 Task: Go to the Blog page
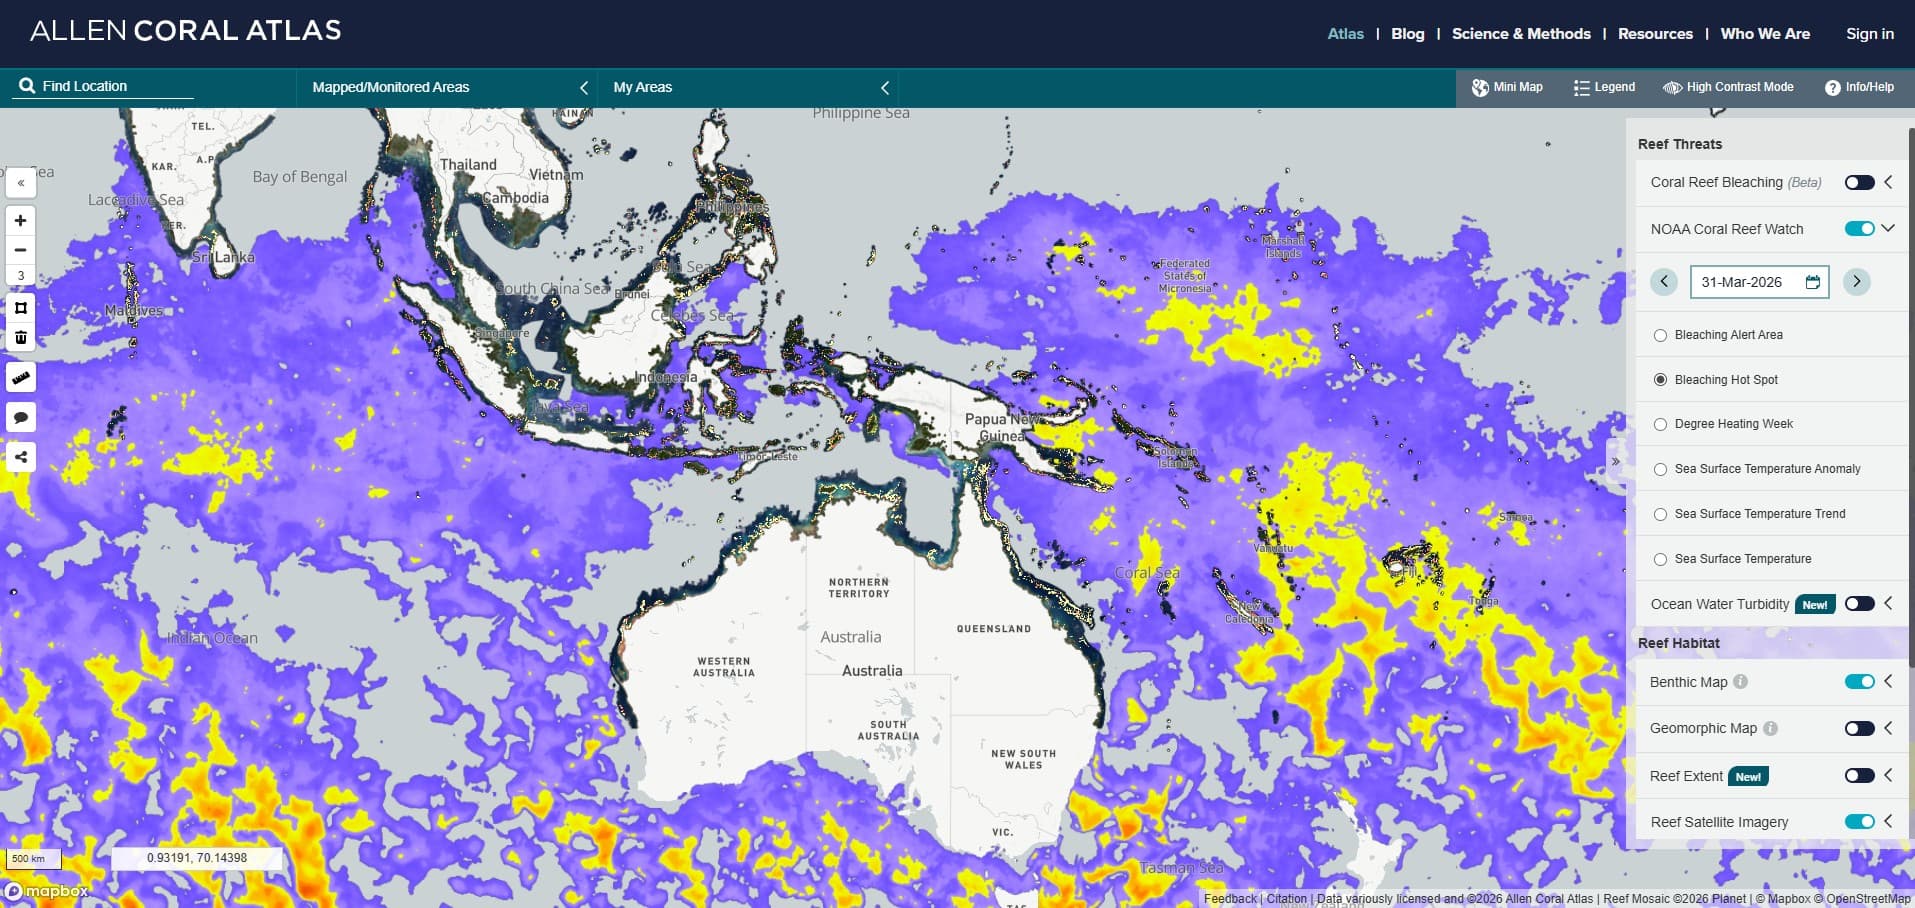(x=1407, y=34)
